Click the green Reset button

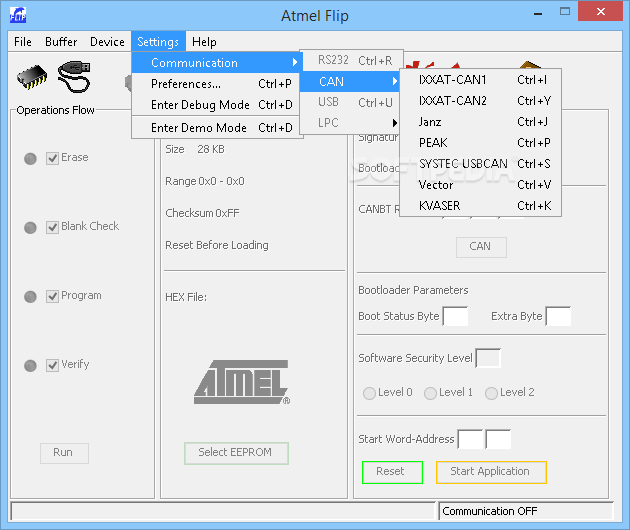[392, 472]
